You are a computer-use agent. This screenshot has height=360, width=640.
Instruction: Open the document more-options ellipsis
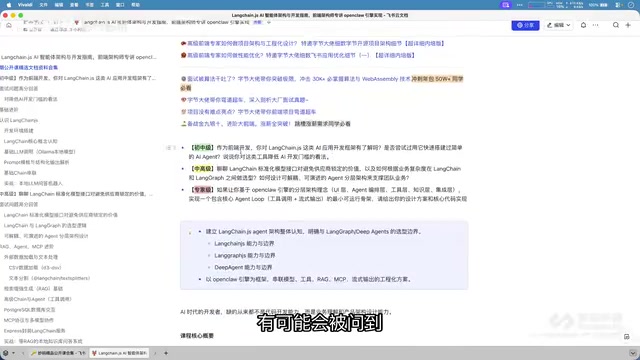click(x=596, y=25)
